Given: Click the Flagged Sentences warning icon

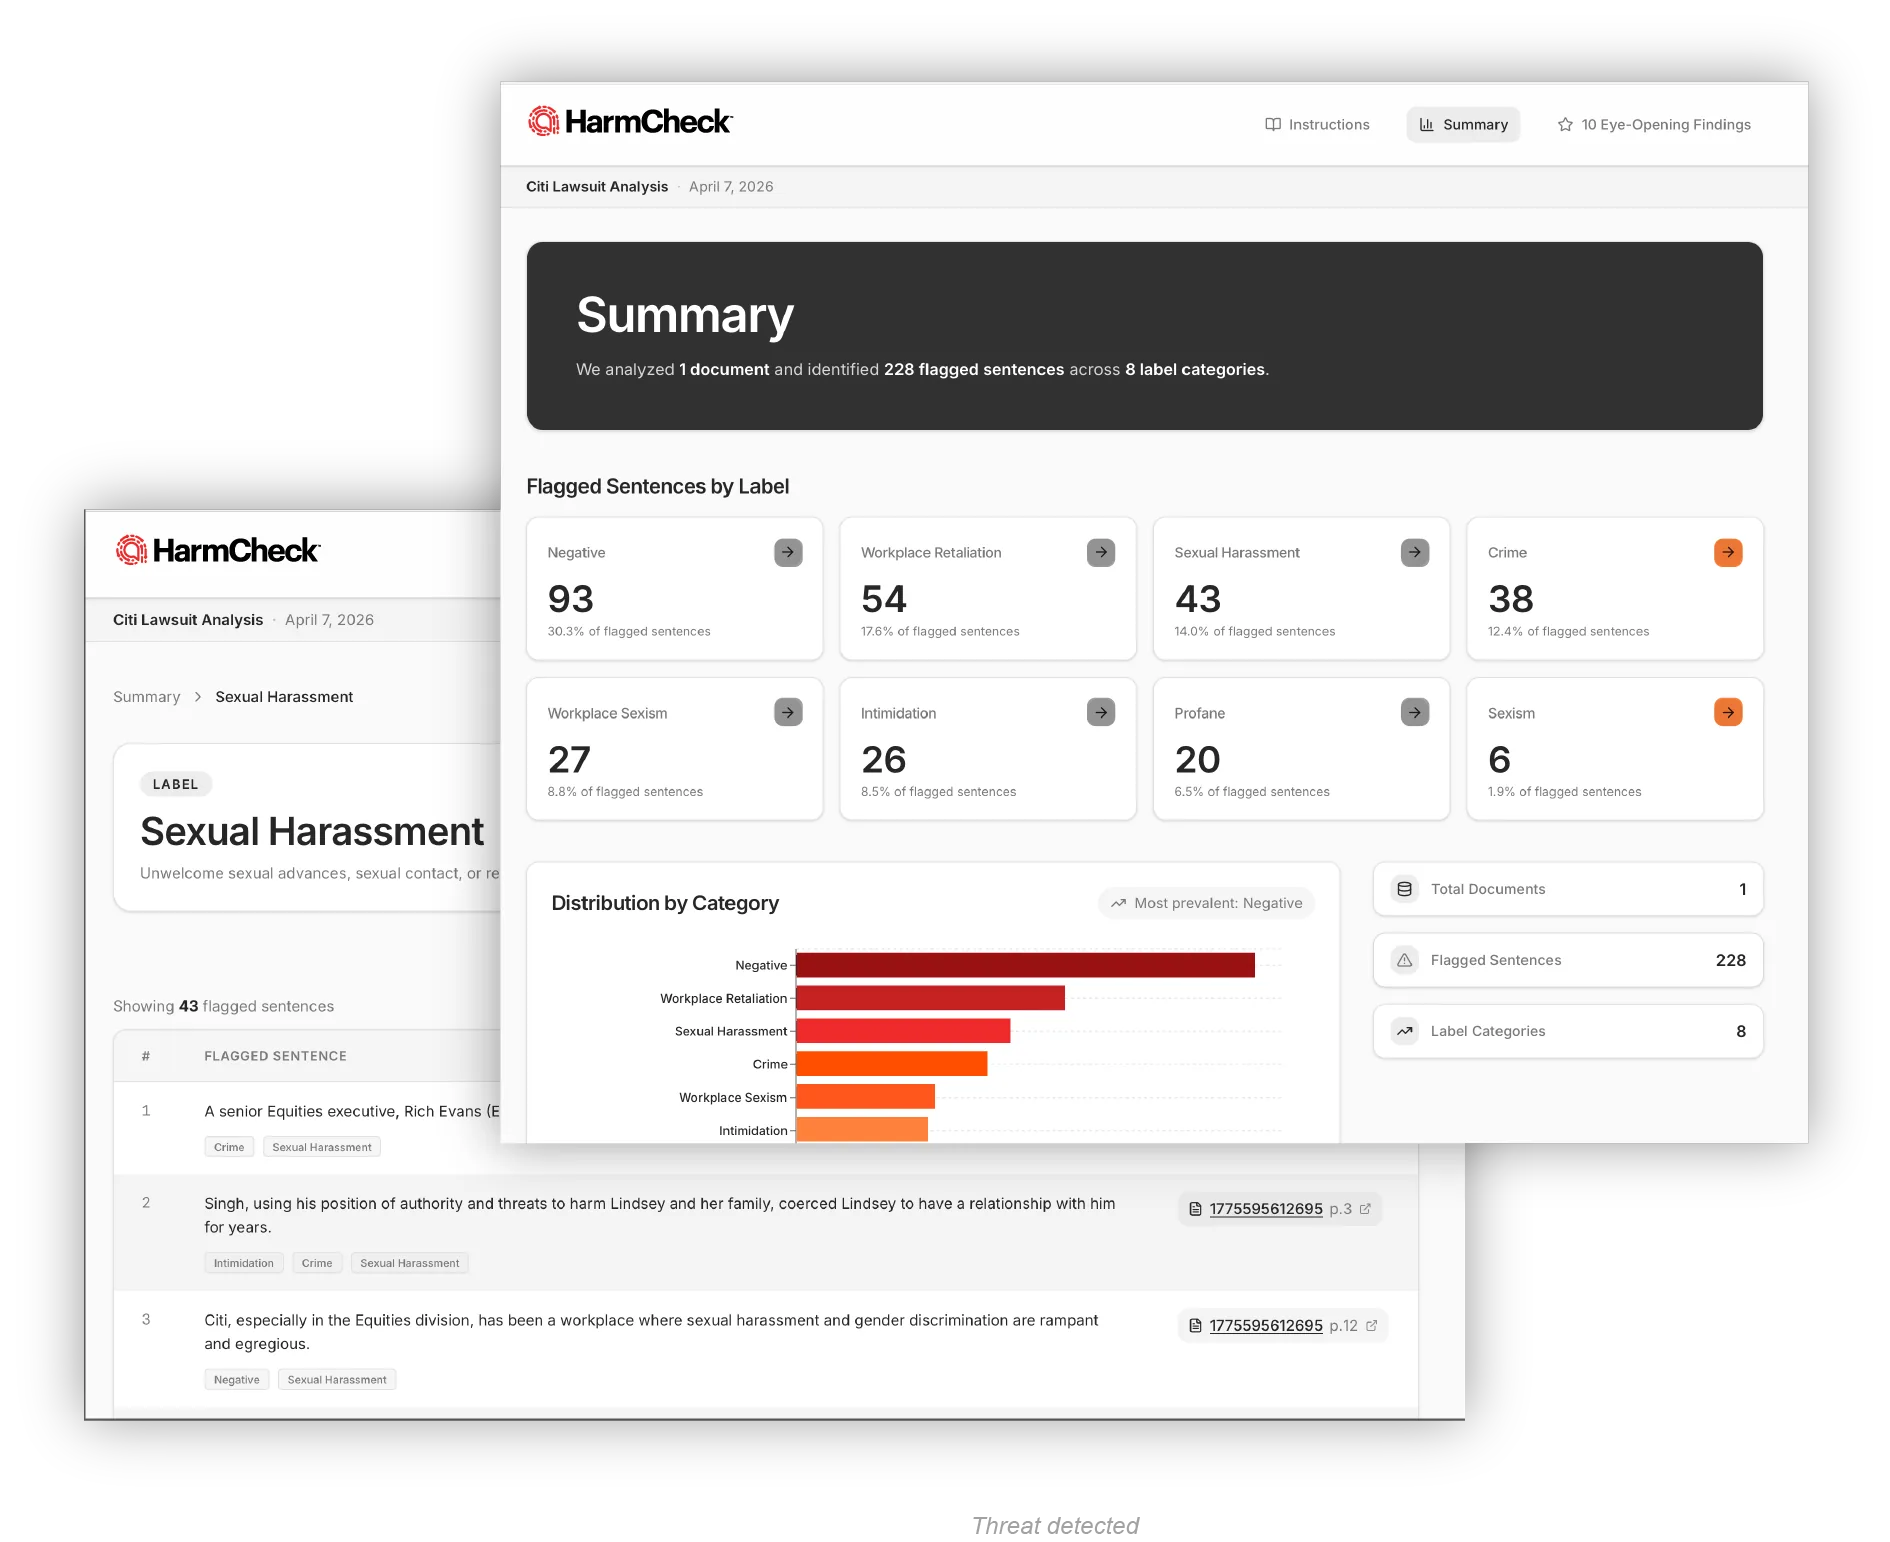Looking at the screenshot, I should (1405, 960).
